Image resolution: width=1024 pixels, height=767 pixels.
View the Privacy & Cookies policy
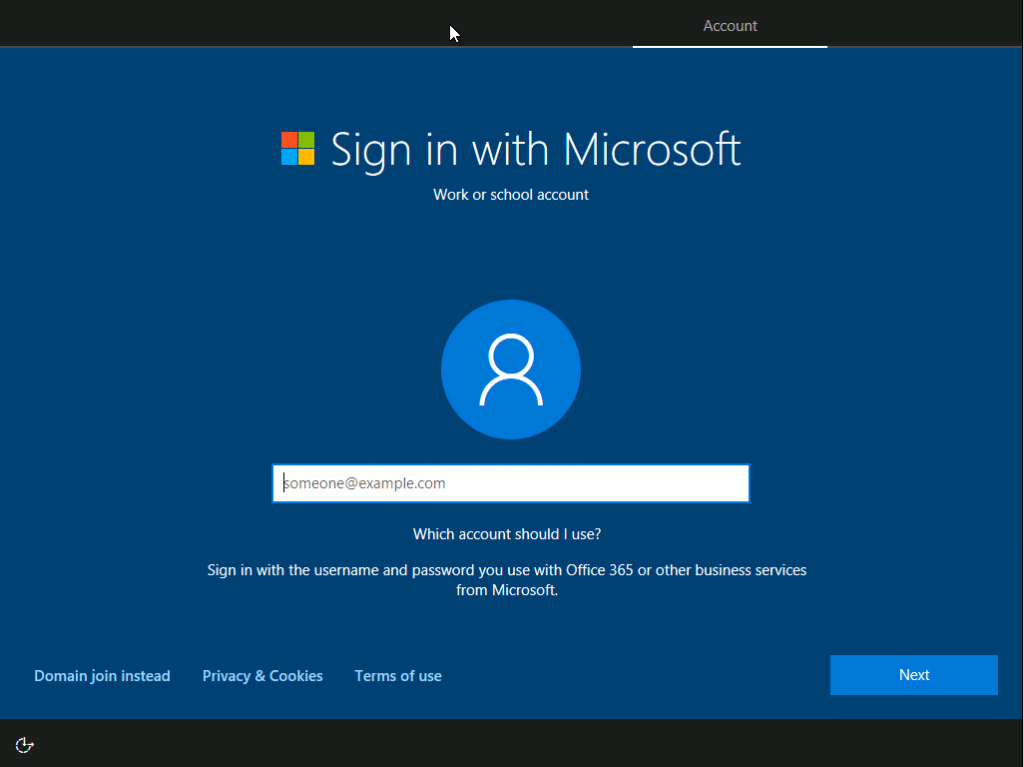tap(262, 675)
